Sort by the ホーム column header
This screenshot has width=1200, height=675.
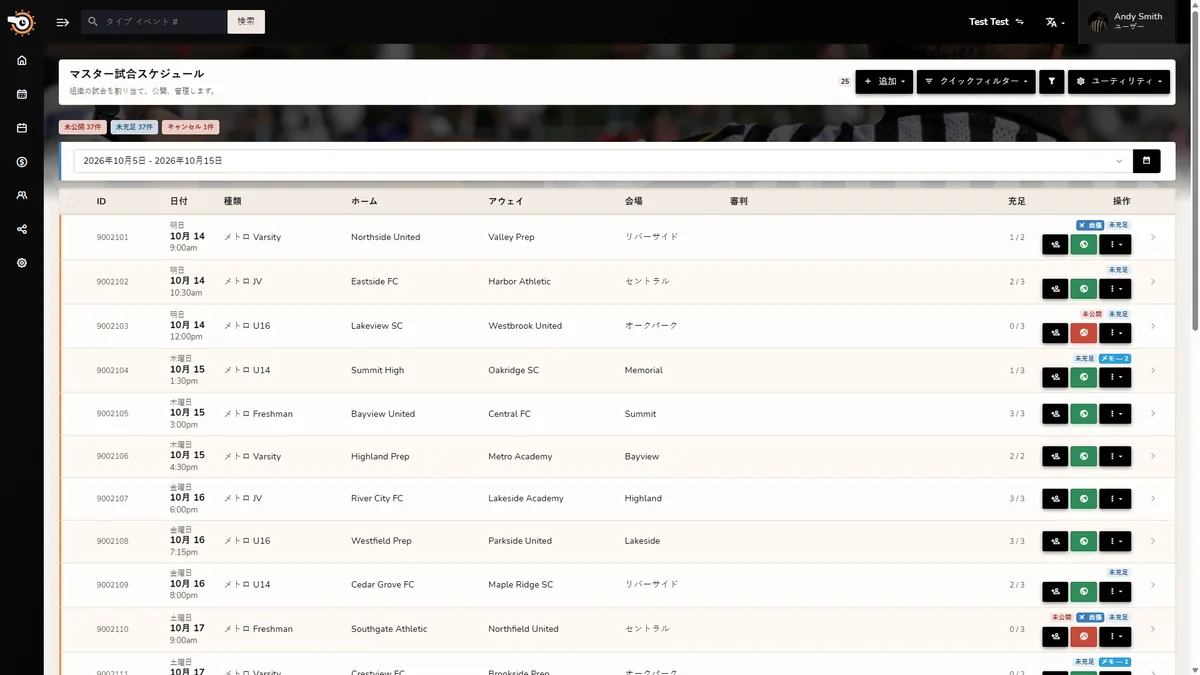[364, 201]
